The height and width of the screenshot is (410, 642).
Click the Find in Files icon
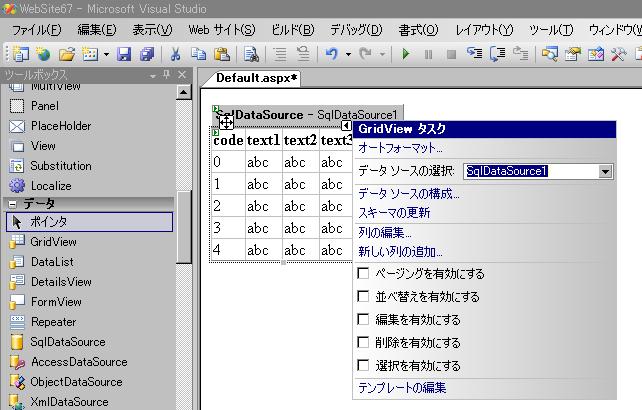[251, 54]
